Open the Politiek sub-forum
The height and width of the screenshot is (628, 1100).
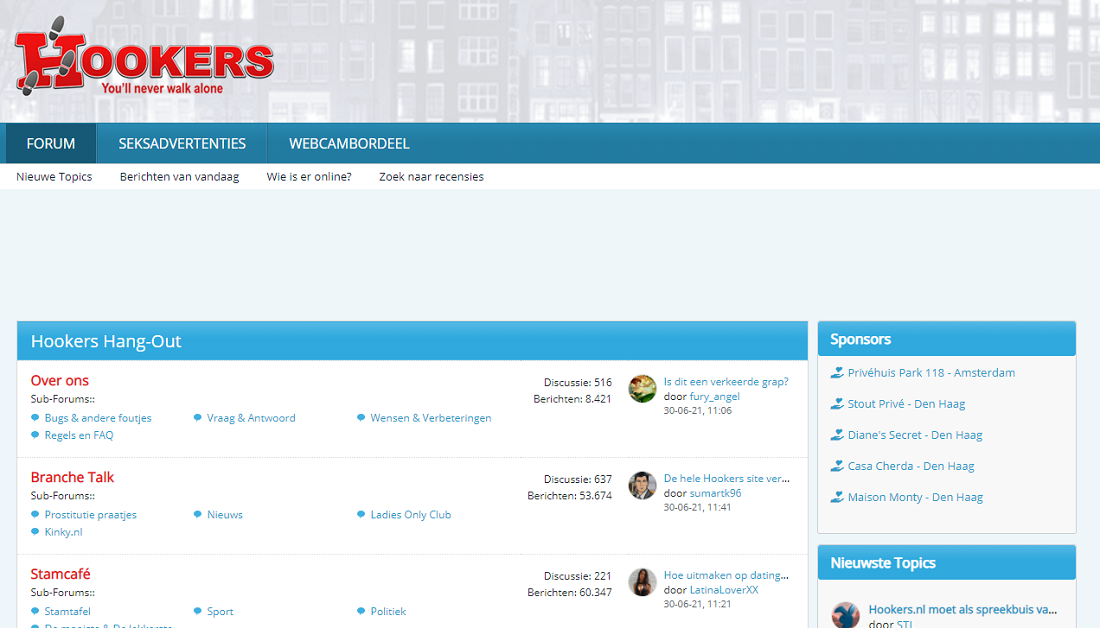click(388, 611)
